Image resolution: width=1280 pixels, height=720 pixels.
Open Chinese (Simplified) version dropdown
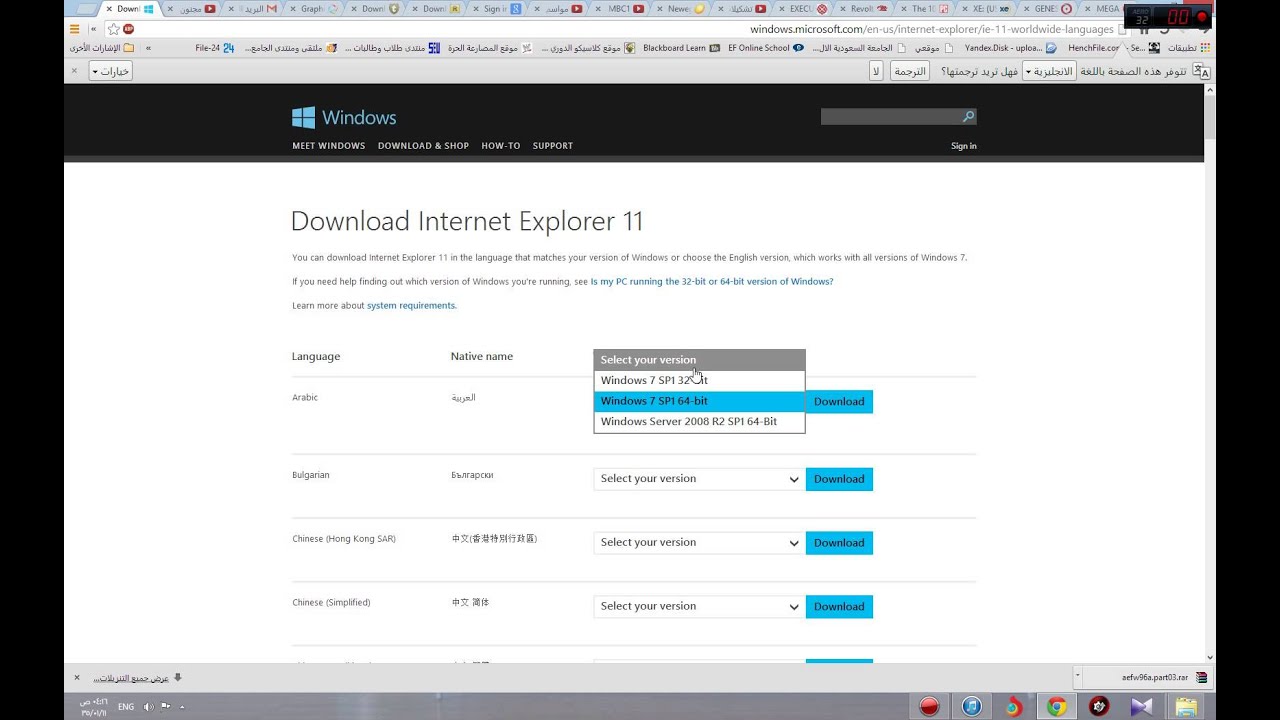(x=699, y=607)
